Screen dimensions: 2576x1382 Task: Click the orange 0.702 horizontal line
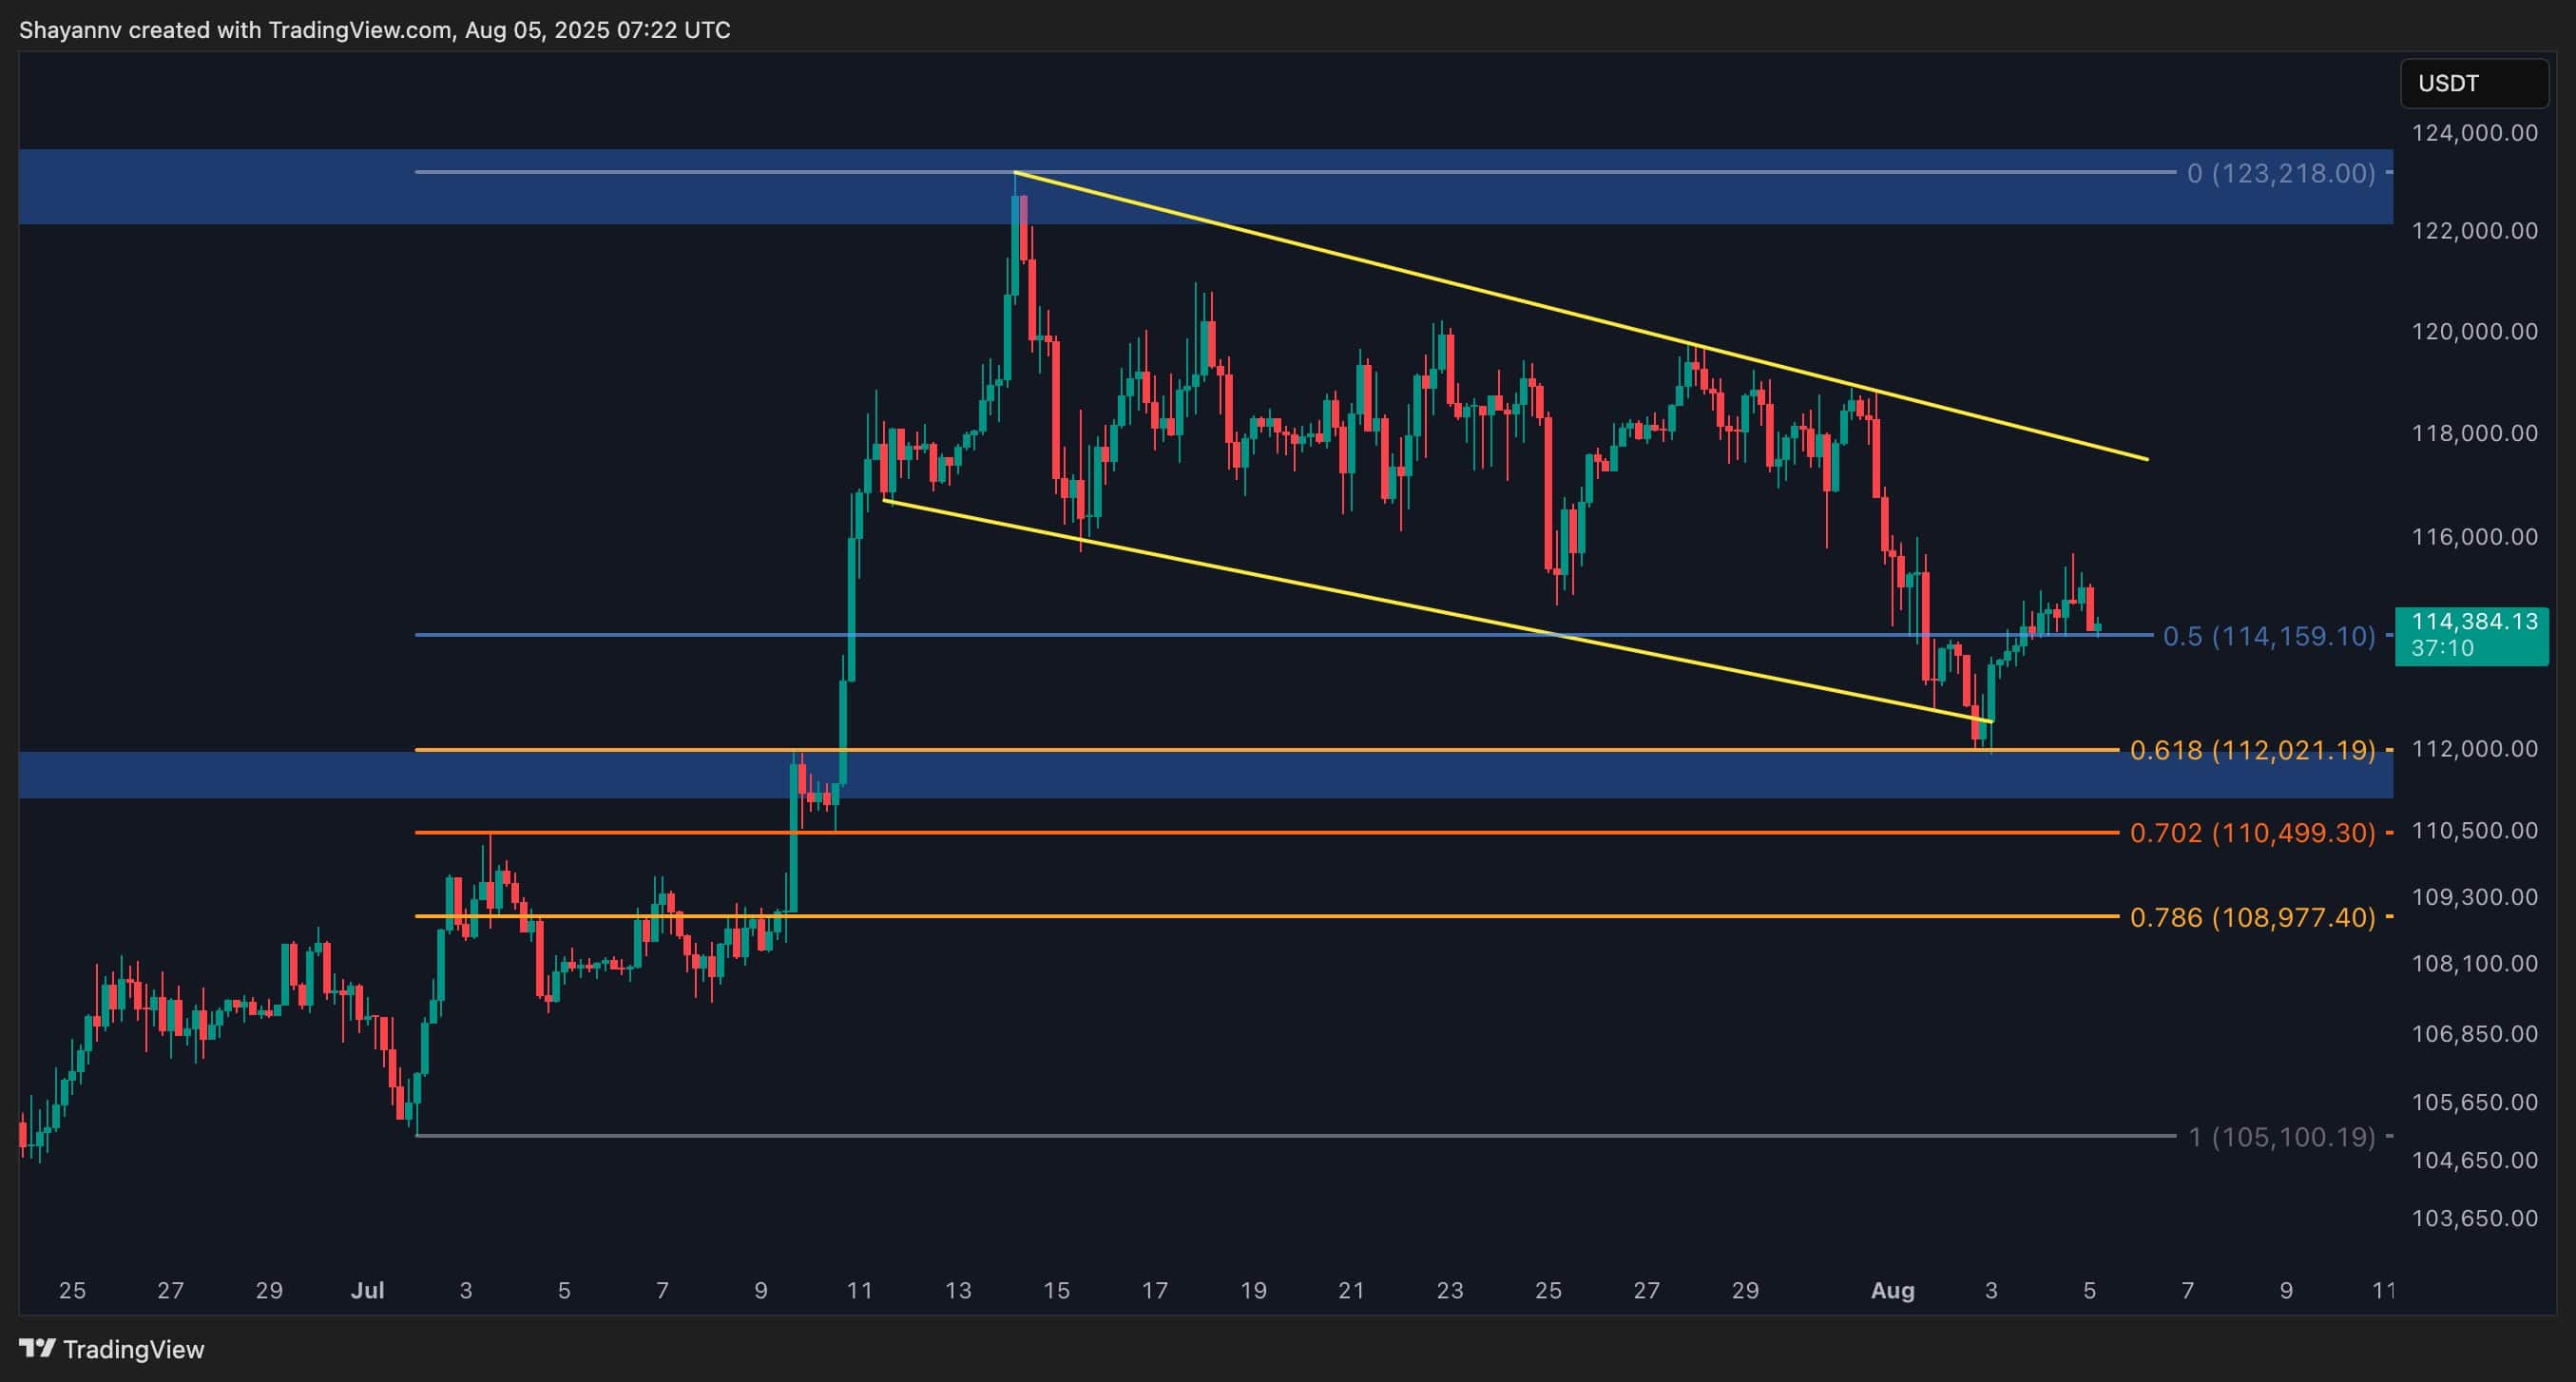tap(1300, 832)
